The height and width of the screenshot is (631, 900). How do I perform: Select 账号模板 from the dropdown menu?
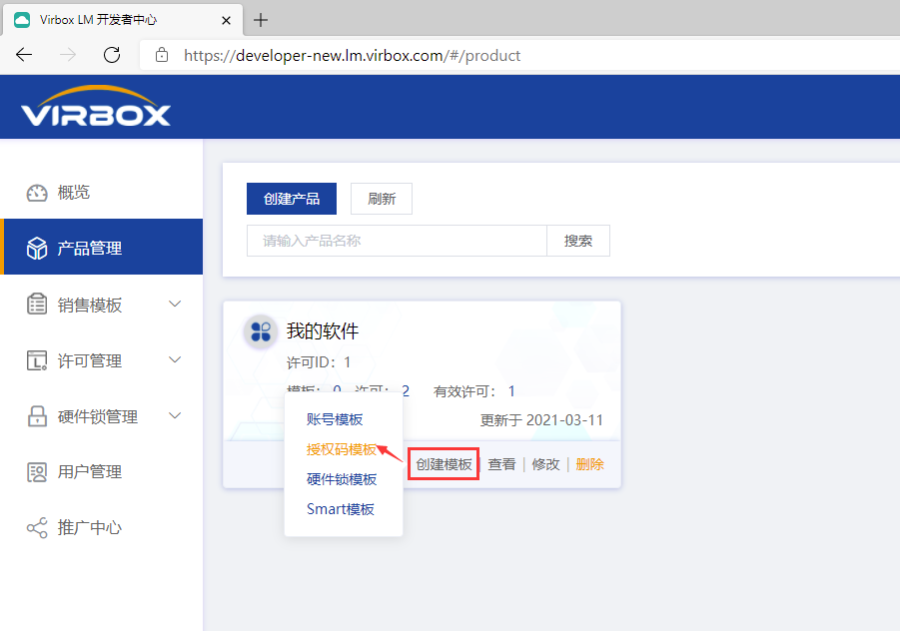pyautogui.click(x=334, y=419)
